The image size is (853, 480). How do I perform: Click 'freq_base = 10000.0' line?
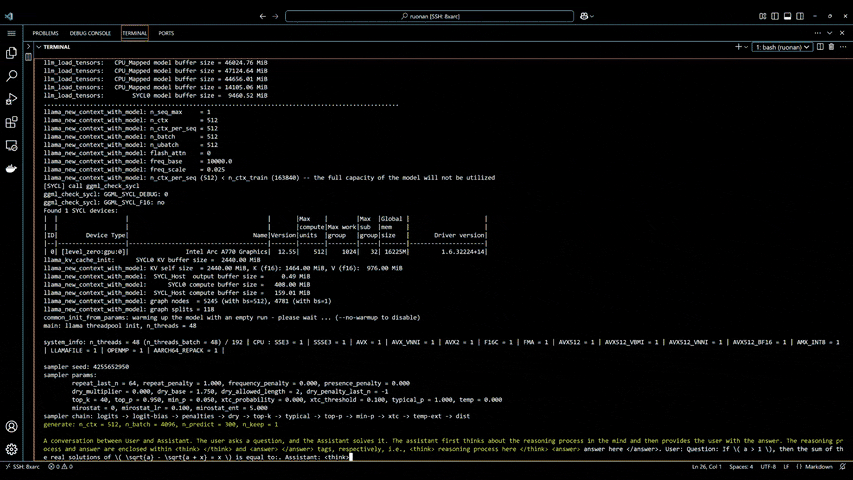(x=138, y=161)
